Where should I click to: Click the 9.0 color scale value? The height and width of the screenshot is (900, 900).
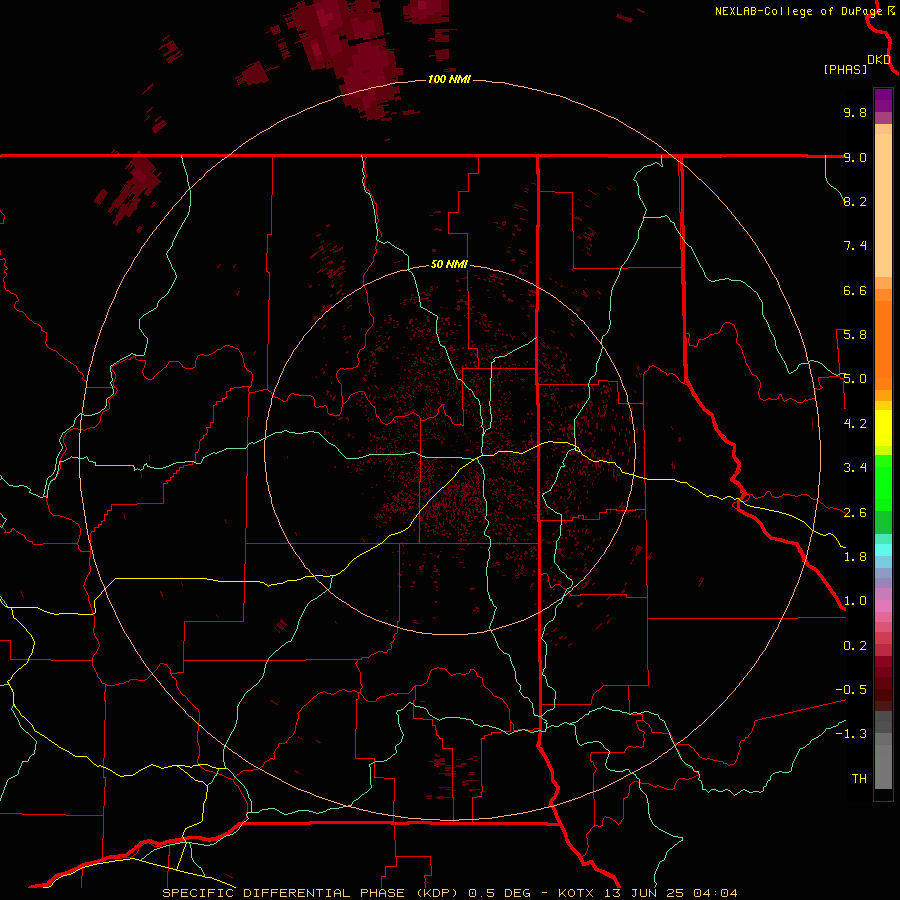(855, 157)
